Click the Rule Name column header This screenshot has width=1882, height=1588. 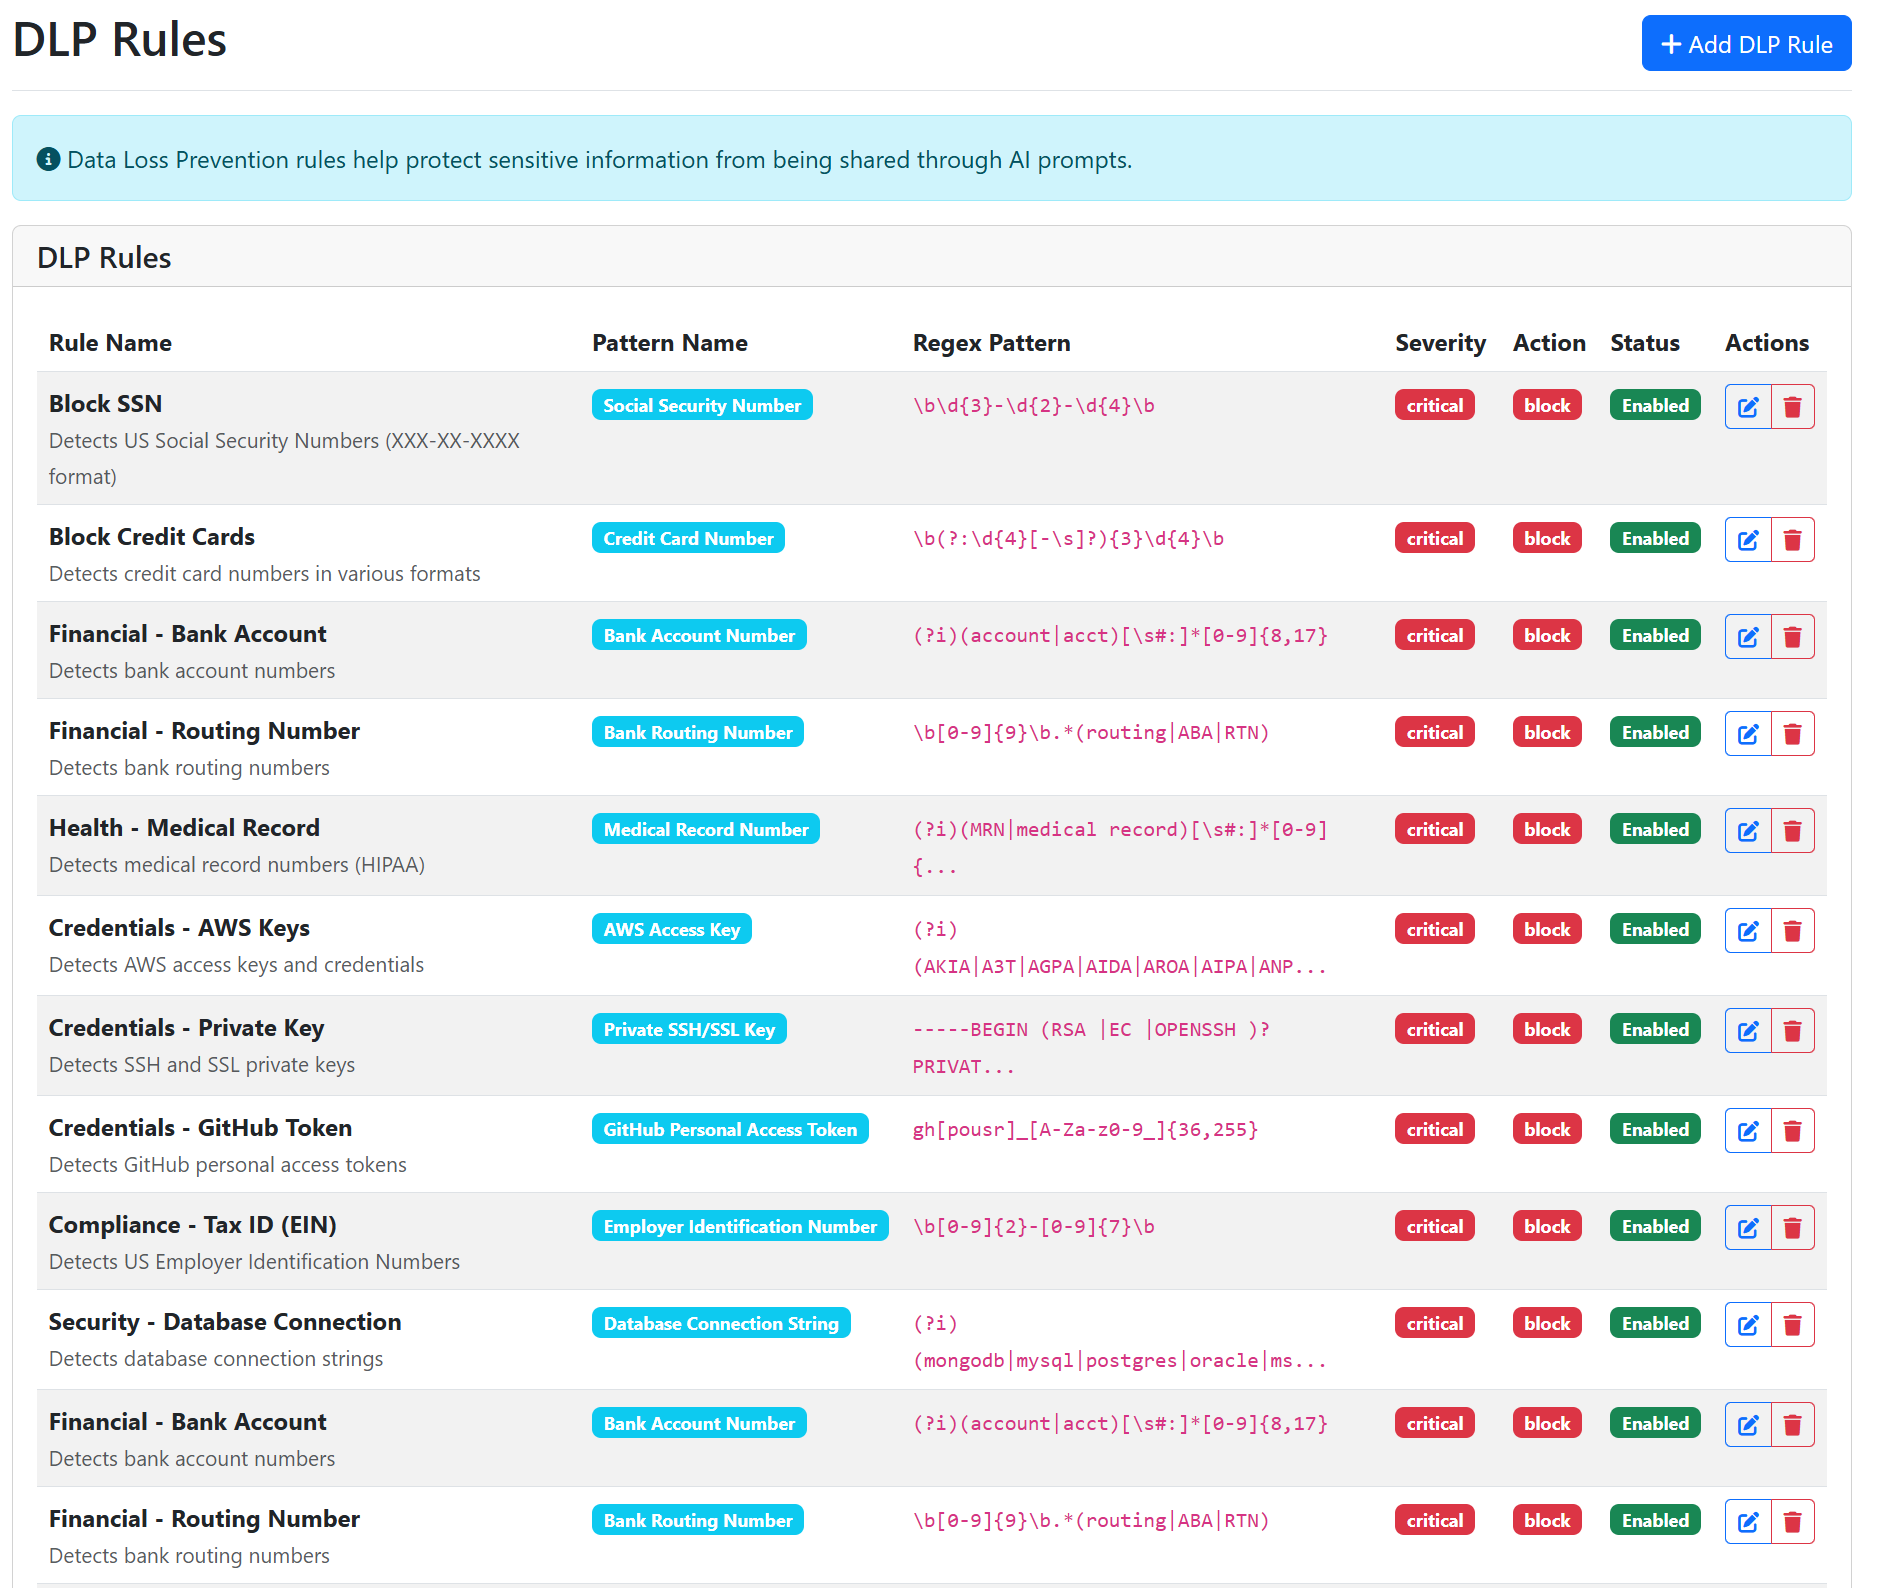(110, 343)
